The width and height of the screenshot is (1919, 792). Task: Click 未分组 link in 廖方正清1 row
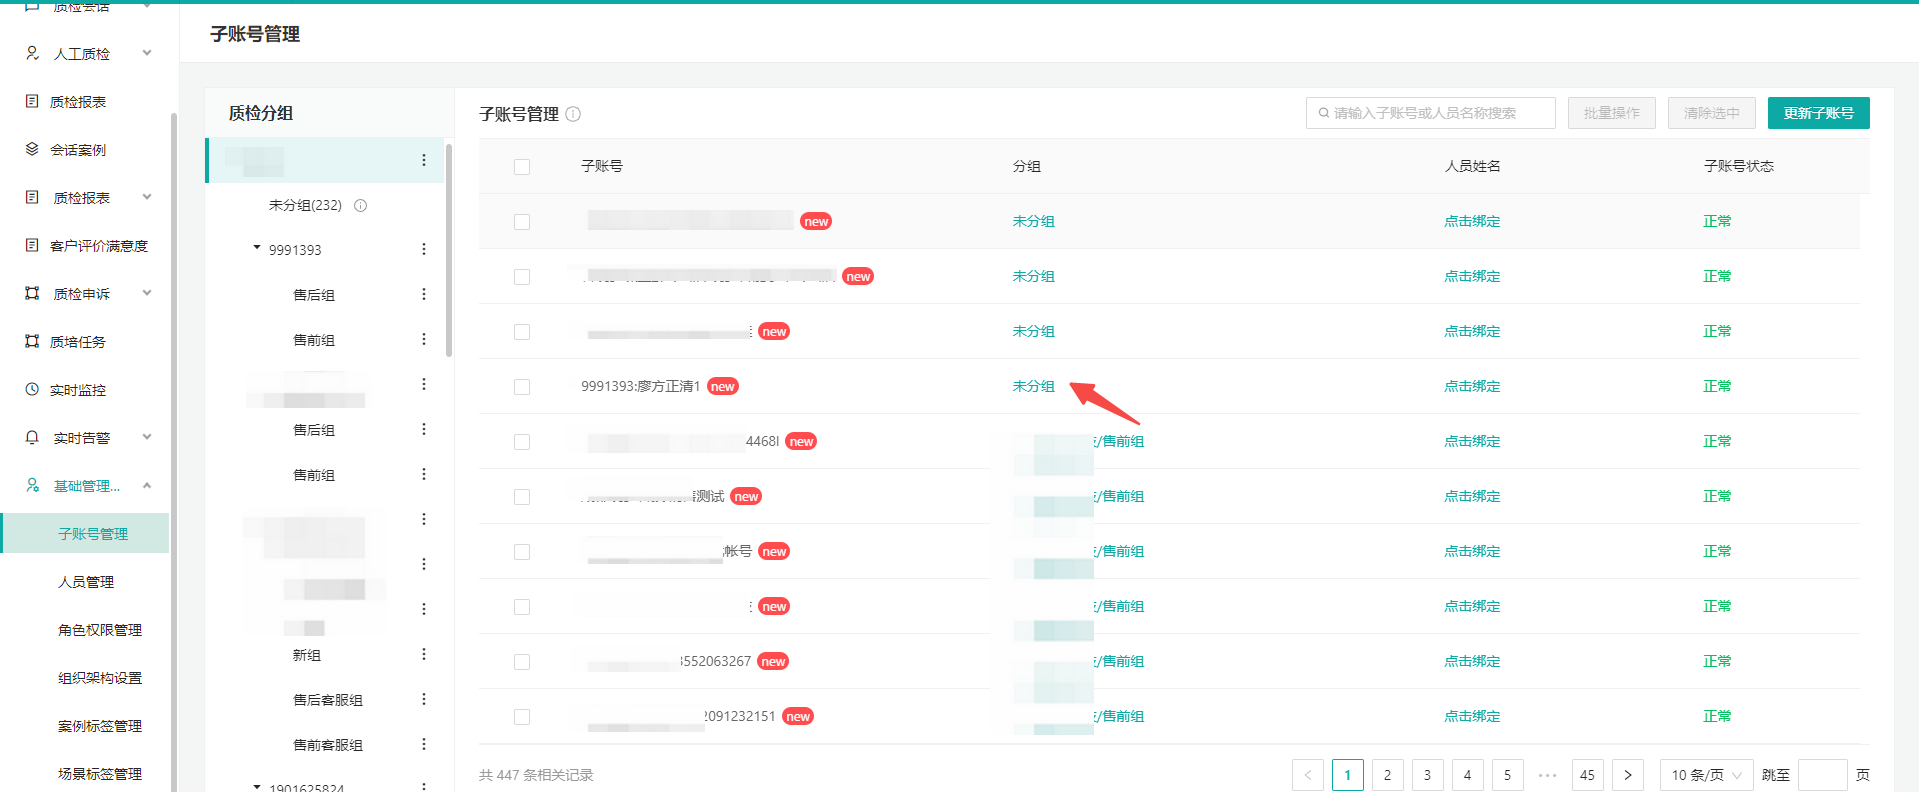point(1033,386)
